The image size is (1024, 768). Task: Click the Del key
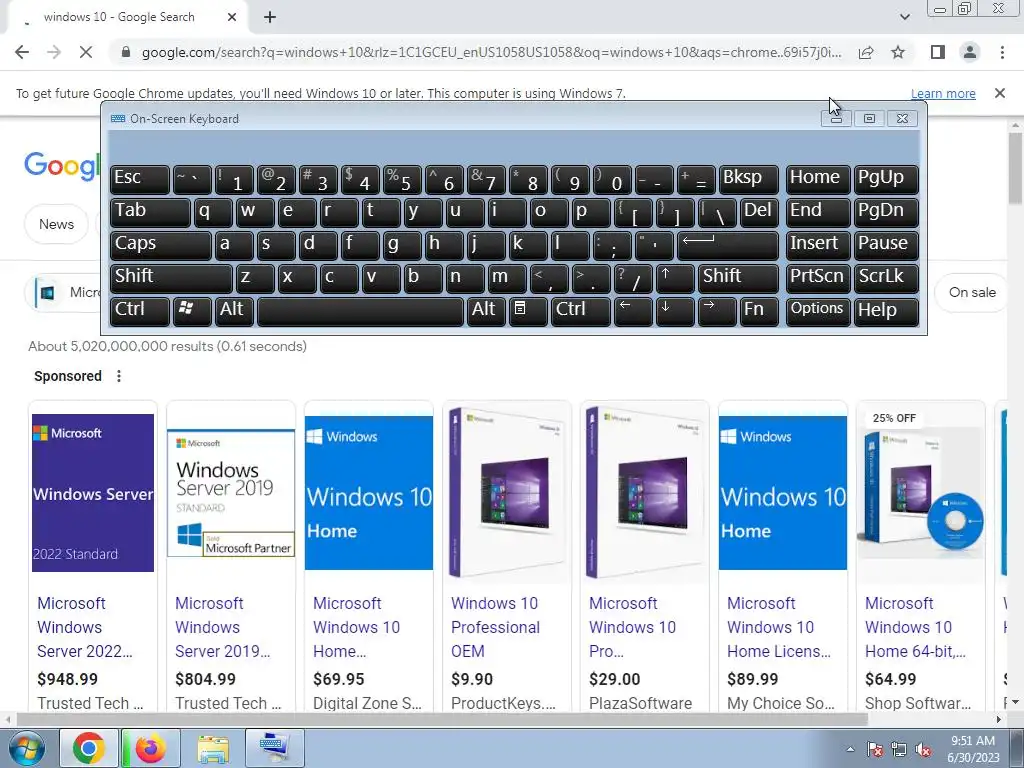tap(759, 213)
